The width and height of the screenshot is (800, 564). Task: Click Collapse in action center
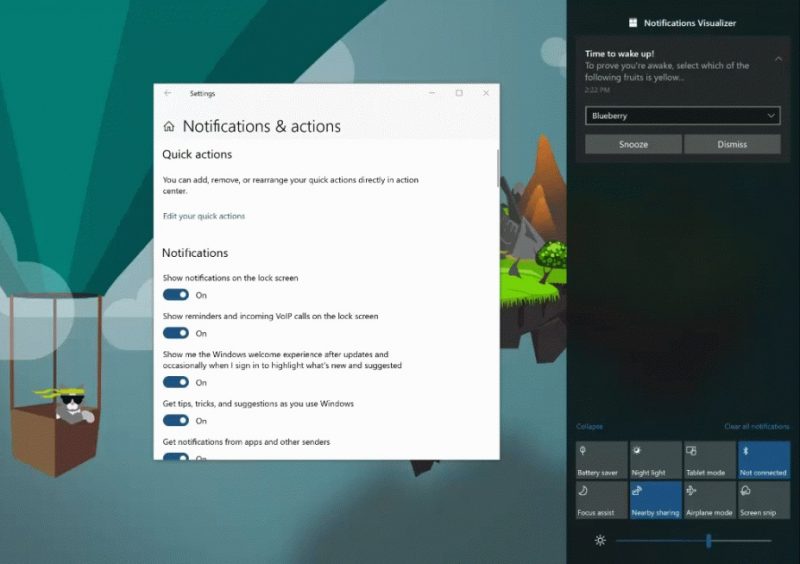pos(589,426)
